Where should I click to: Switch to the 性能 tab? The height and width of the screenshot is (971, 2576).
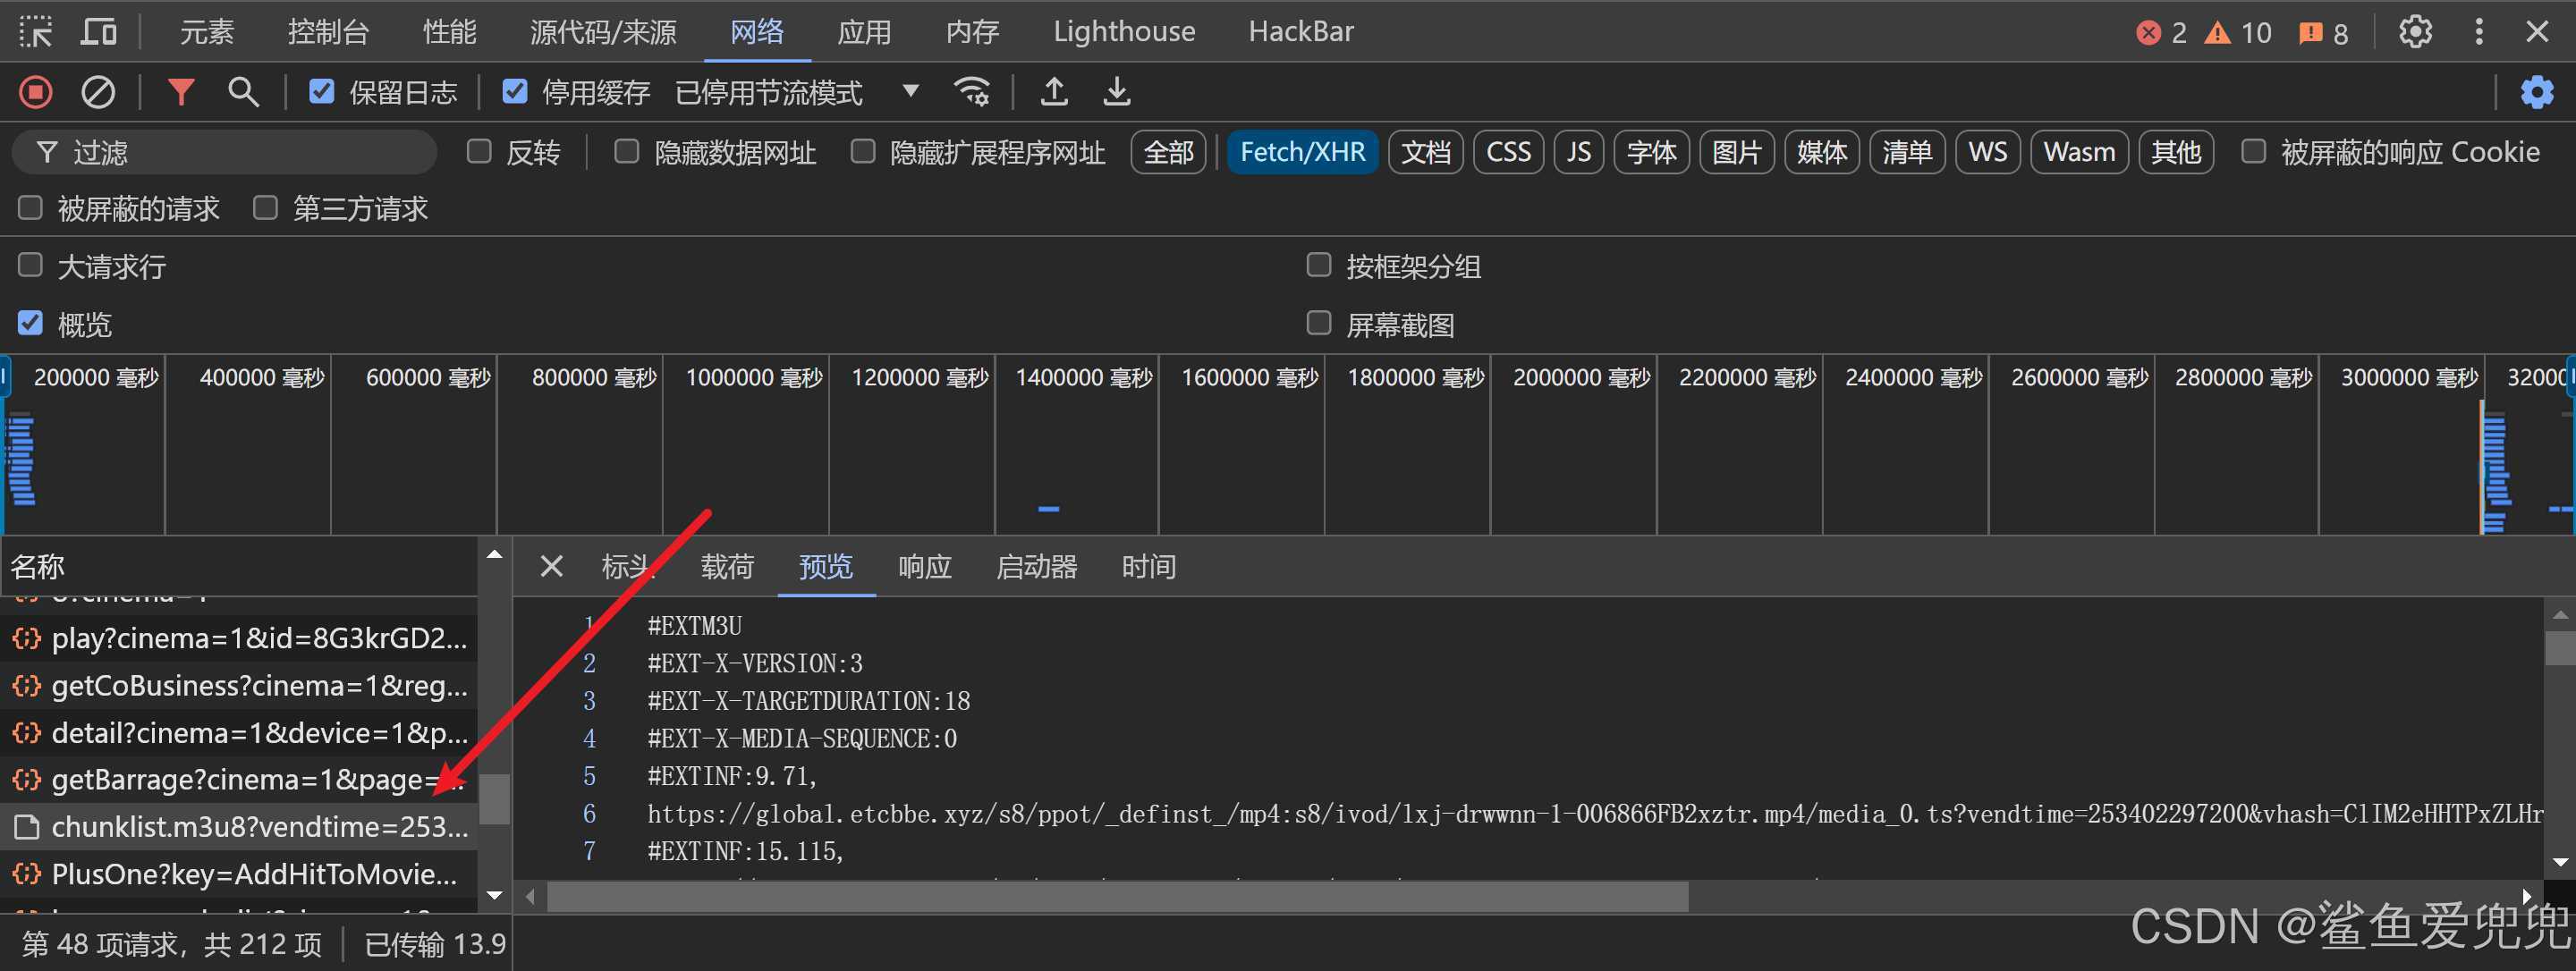click(450, 32)
